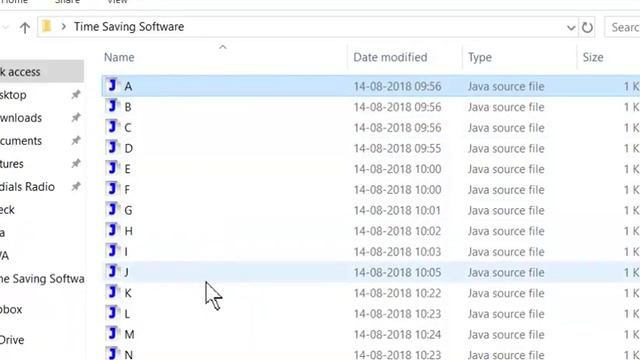Click the pin icon beside Radio folder
This screenshot has width=640, height=360.
point(76,187)
